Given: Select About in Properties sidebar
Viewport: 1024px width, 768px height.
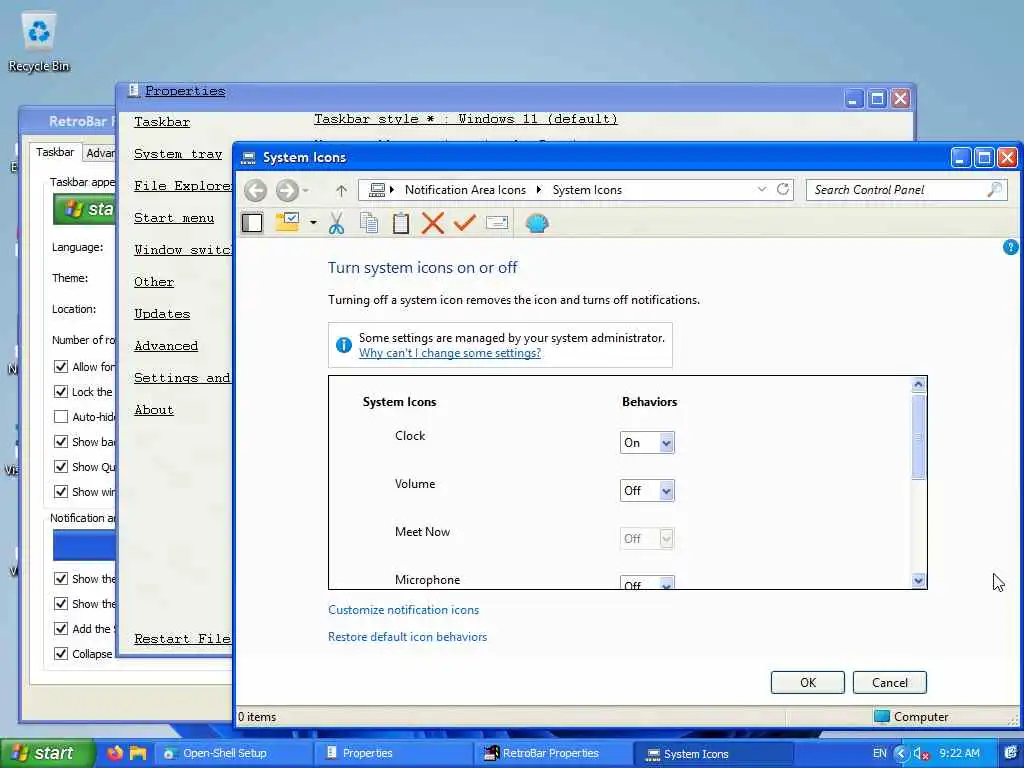Looking at the screenshot, I should (153, 410).
